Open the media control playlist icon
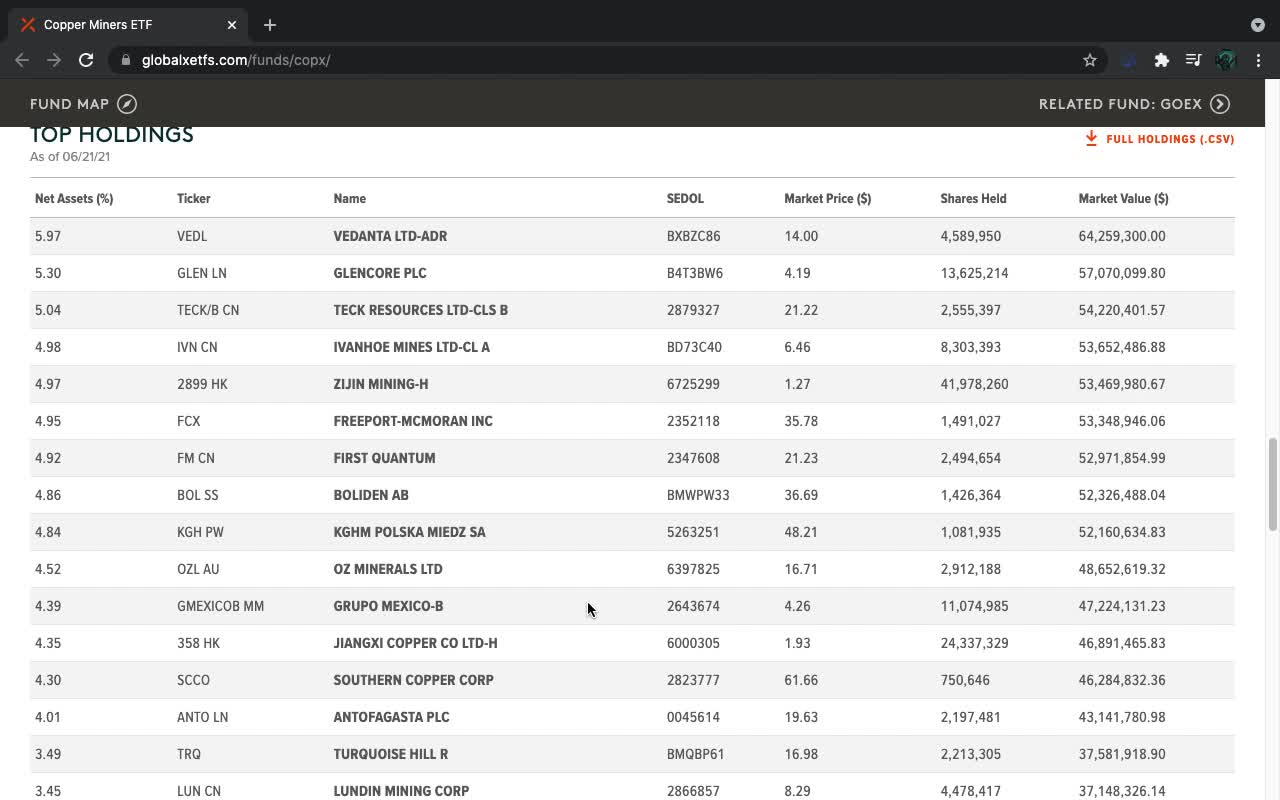This screenshot has height=800, width=1280. [1193, 60]
